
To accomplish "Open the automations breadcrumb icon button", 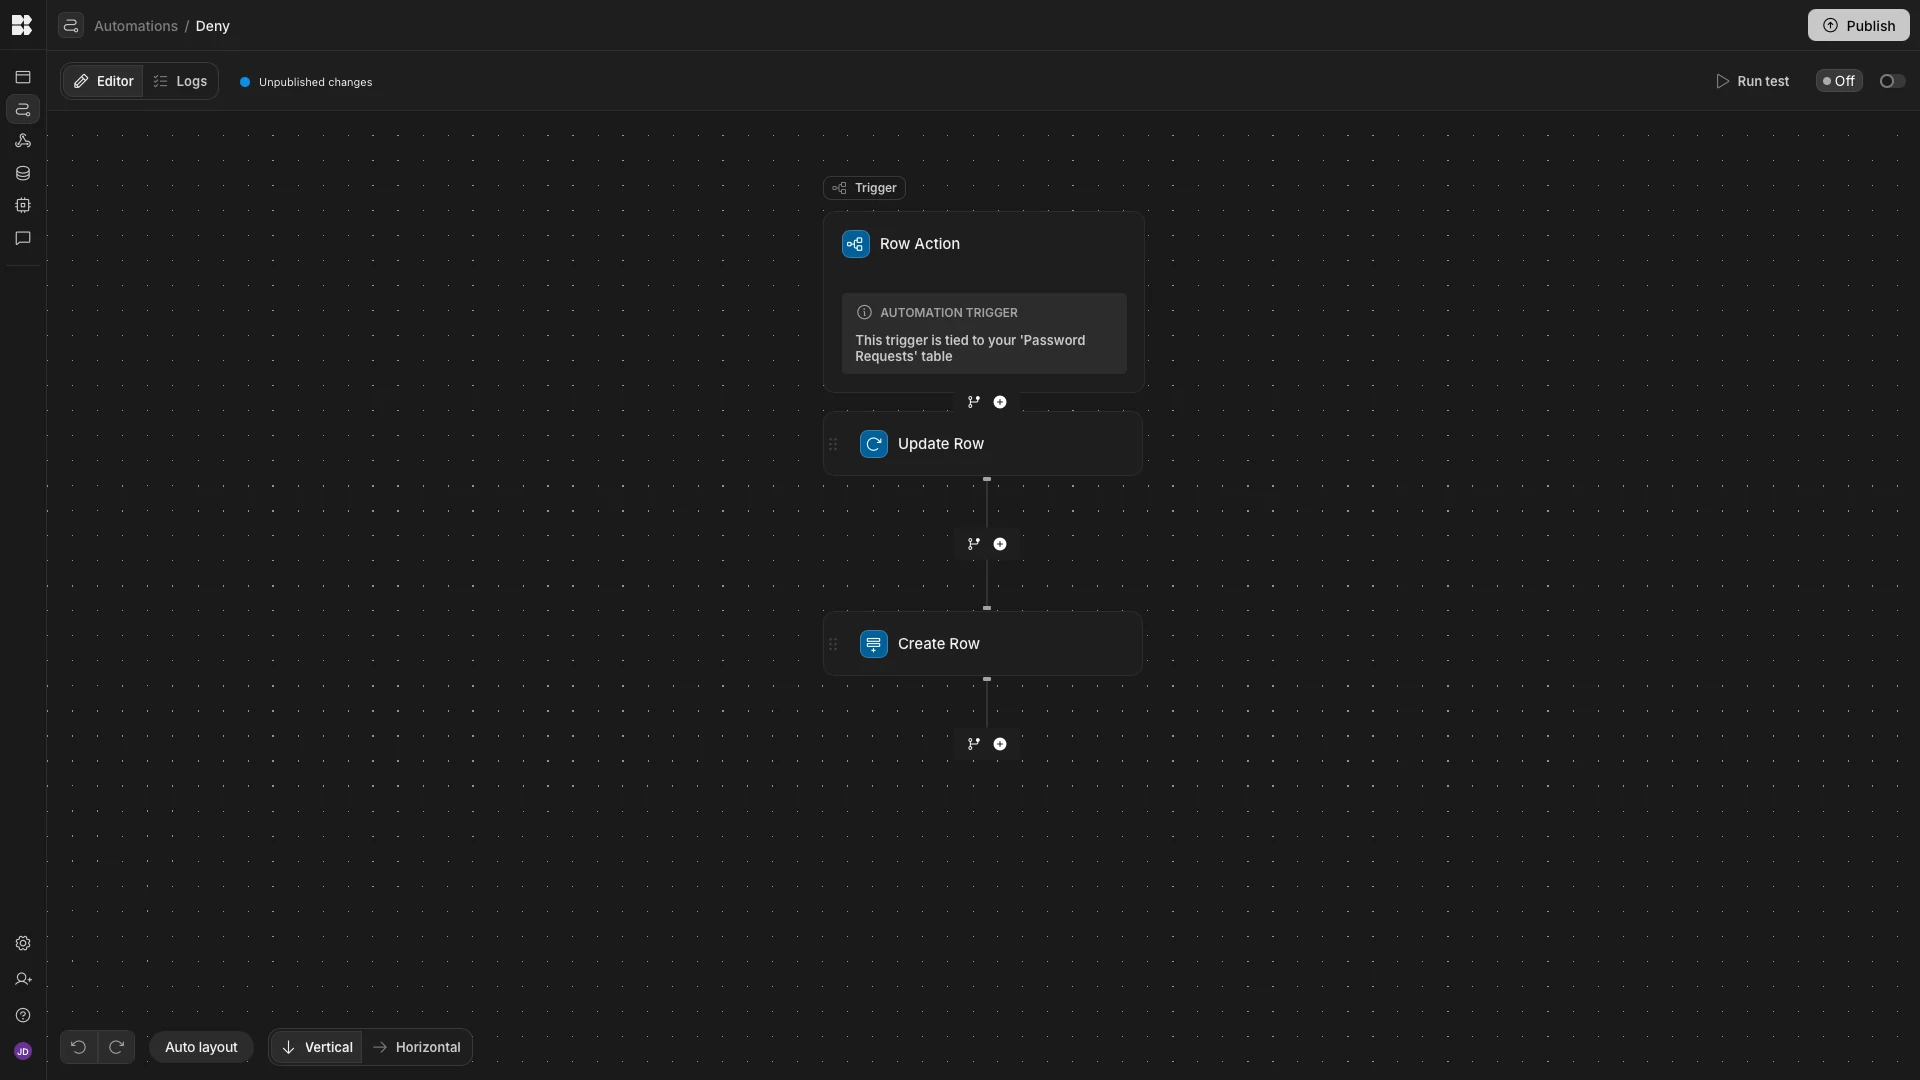I will [70, 25].
